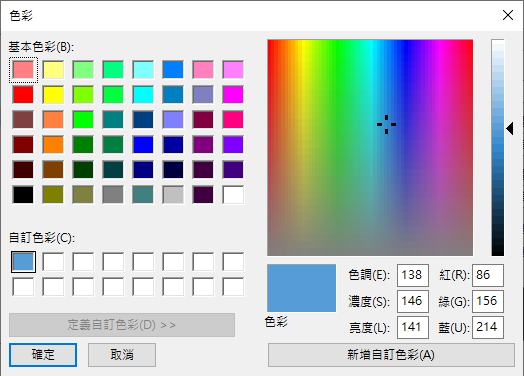This screenshot has width=524, height=376.
Task: Click the 確定 button
Action: click(43, 355)
